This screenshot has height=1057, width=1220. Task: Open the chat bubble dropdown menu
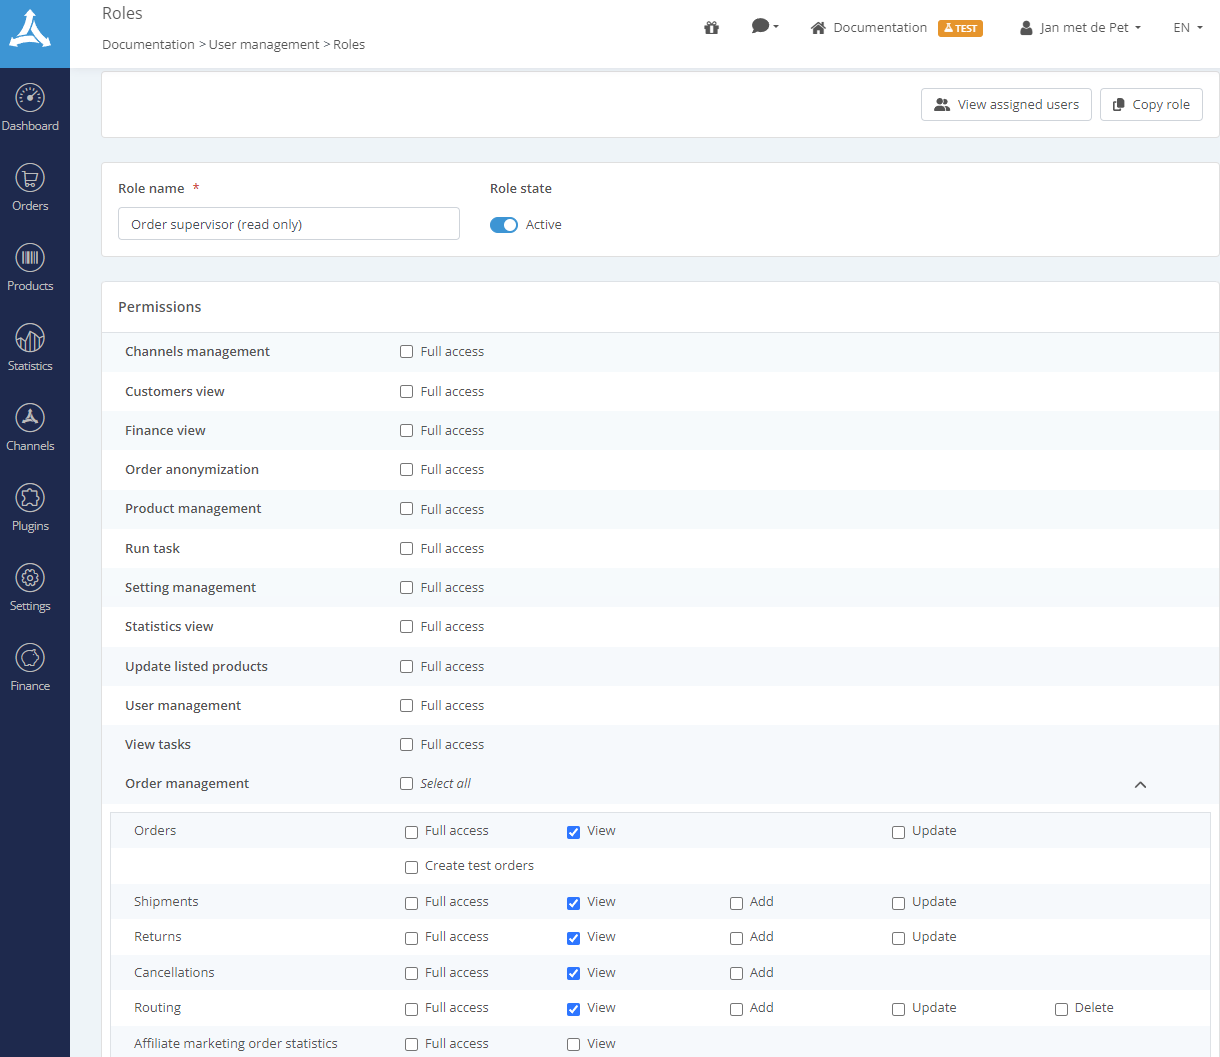click(x=765, y=27)
